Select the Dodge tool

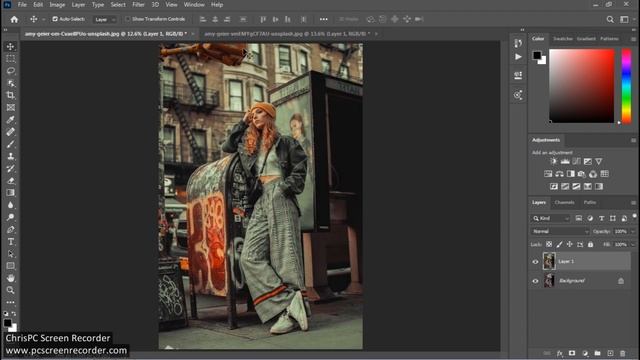tap(11, 217)
